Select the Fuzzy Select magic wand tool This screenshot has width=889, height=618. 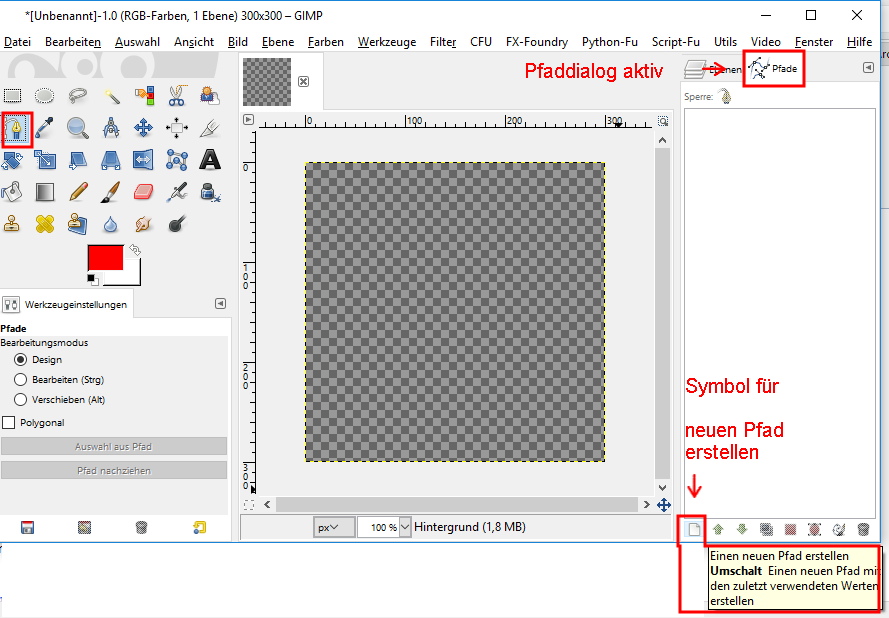[111, 96]
